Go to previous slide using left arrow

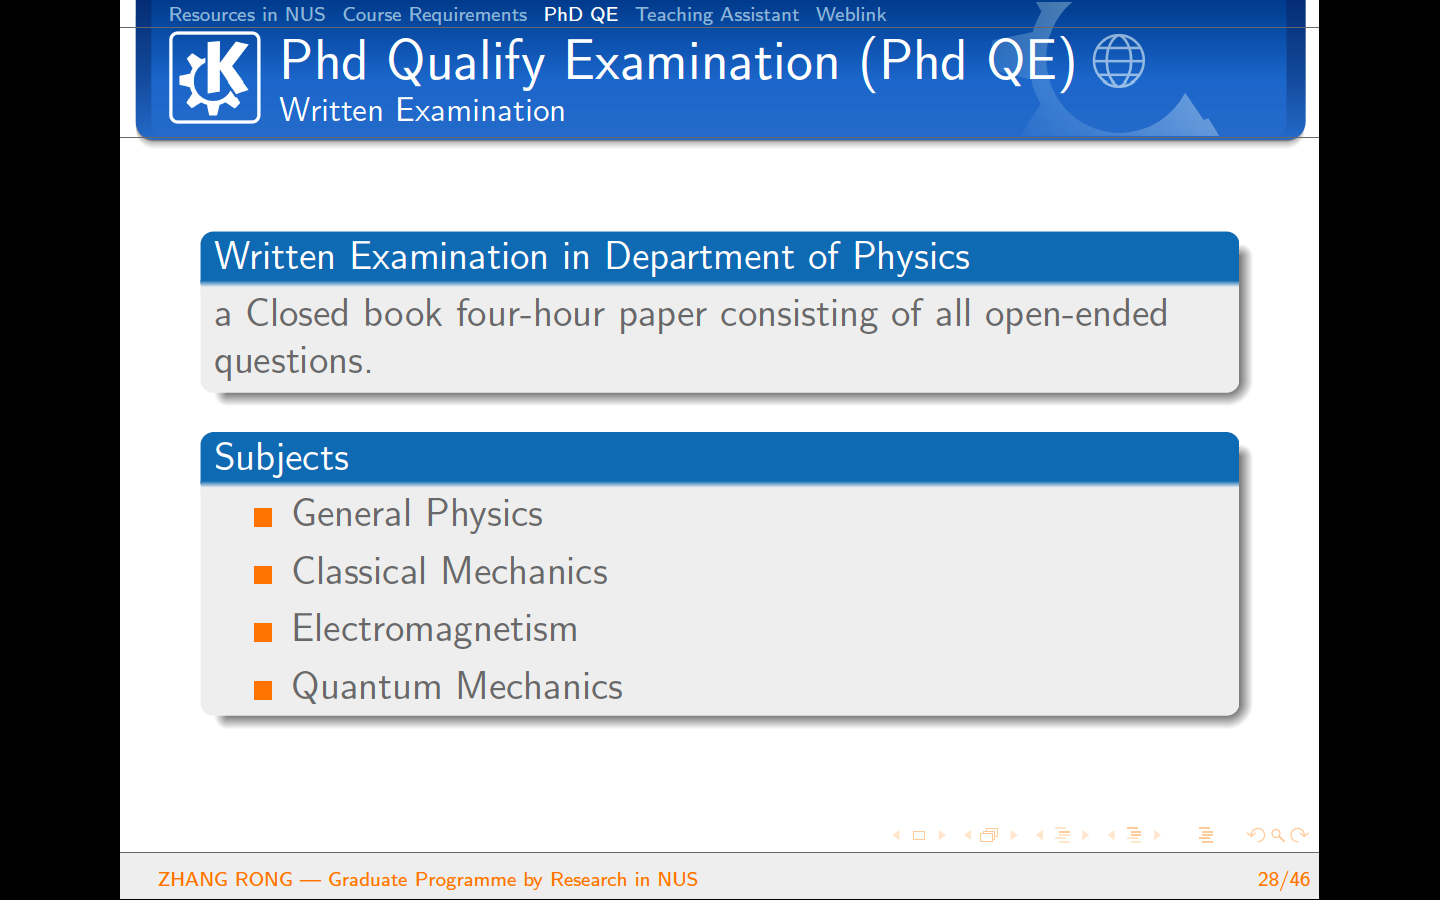tap(896, 835)
